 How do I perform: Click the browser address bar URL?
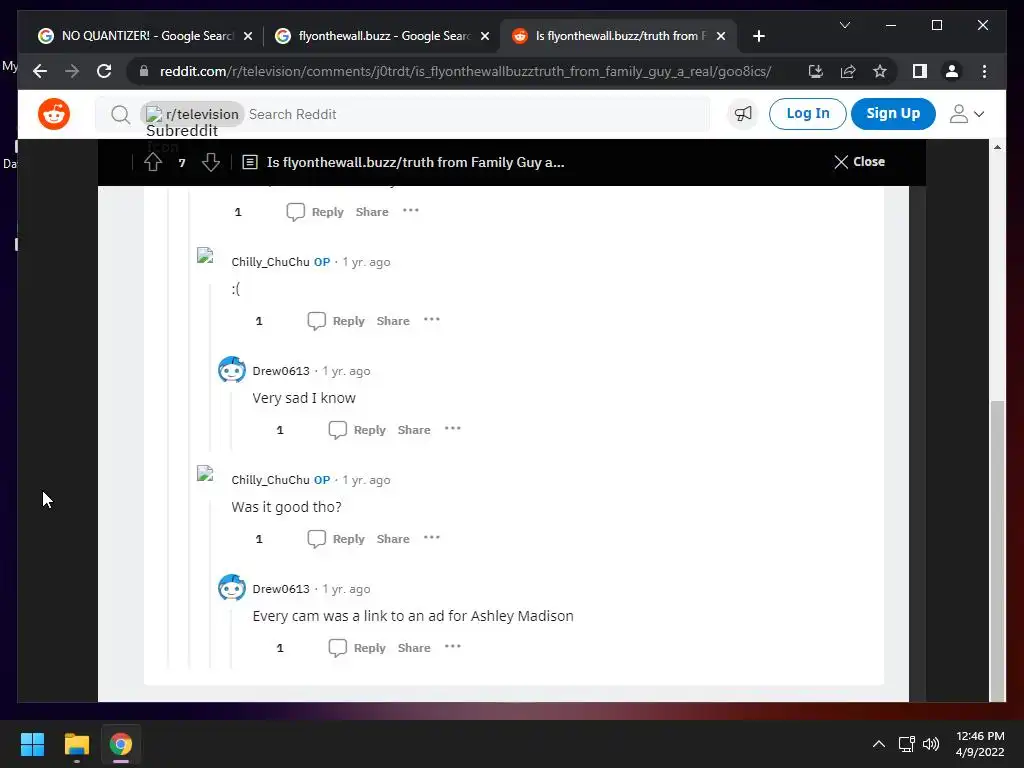(x=465, y=71)
